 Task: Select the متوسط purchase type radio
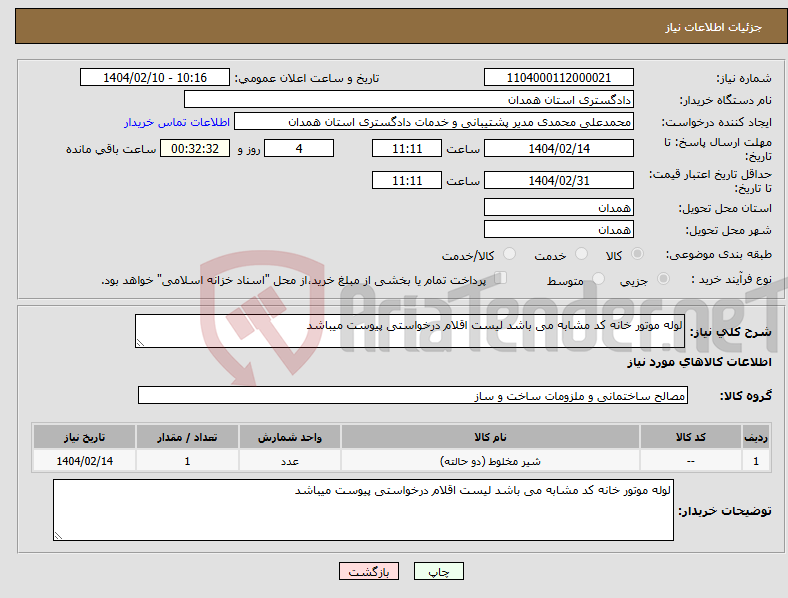pos(599,278)
